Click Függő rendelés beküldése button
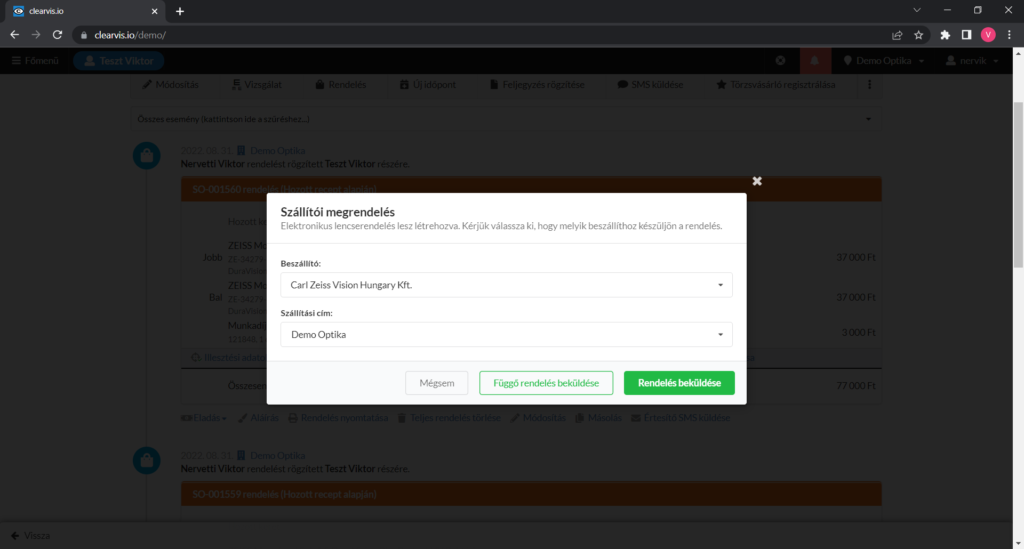Viewport: 1024px width, 549px height. point(546,383)
